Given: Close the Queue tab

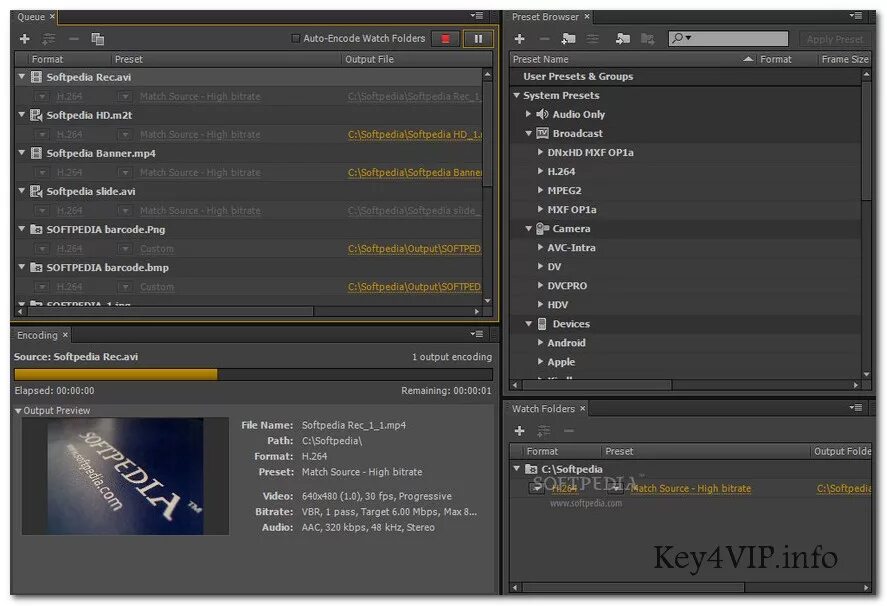Looking at the screenshot, I should [52, 16].
